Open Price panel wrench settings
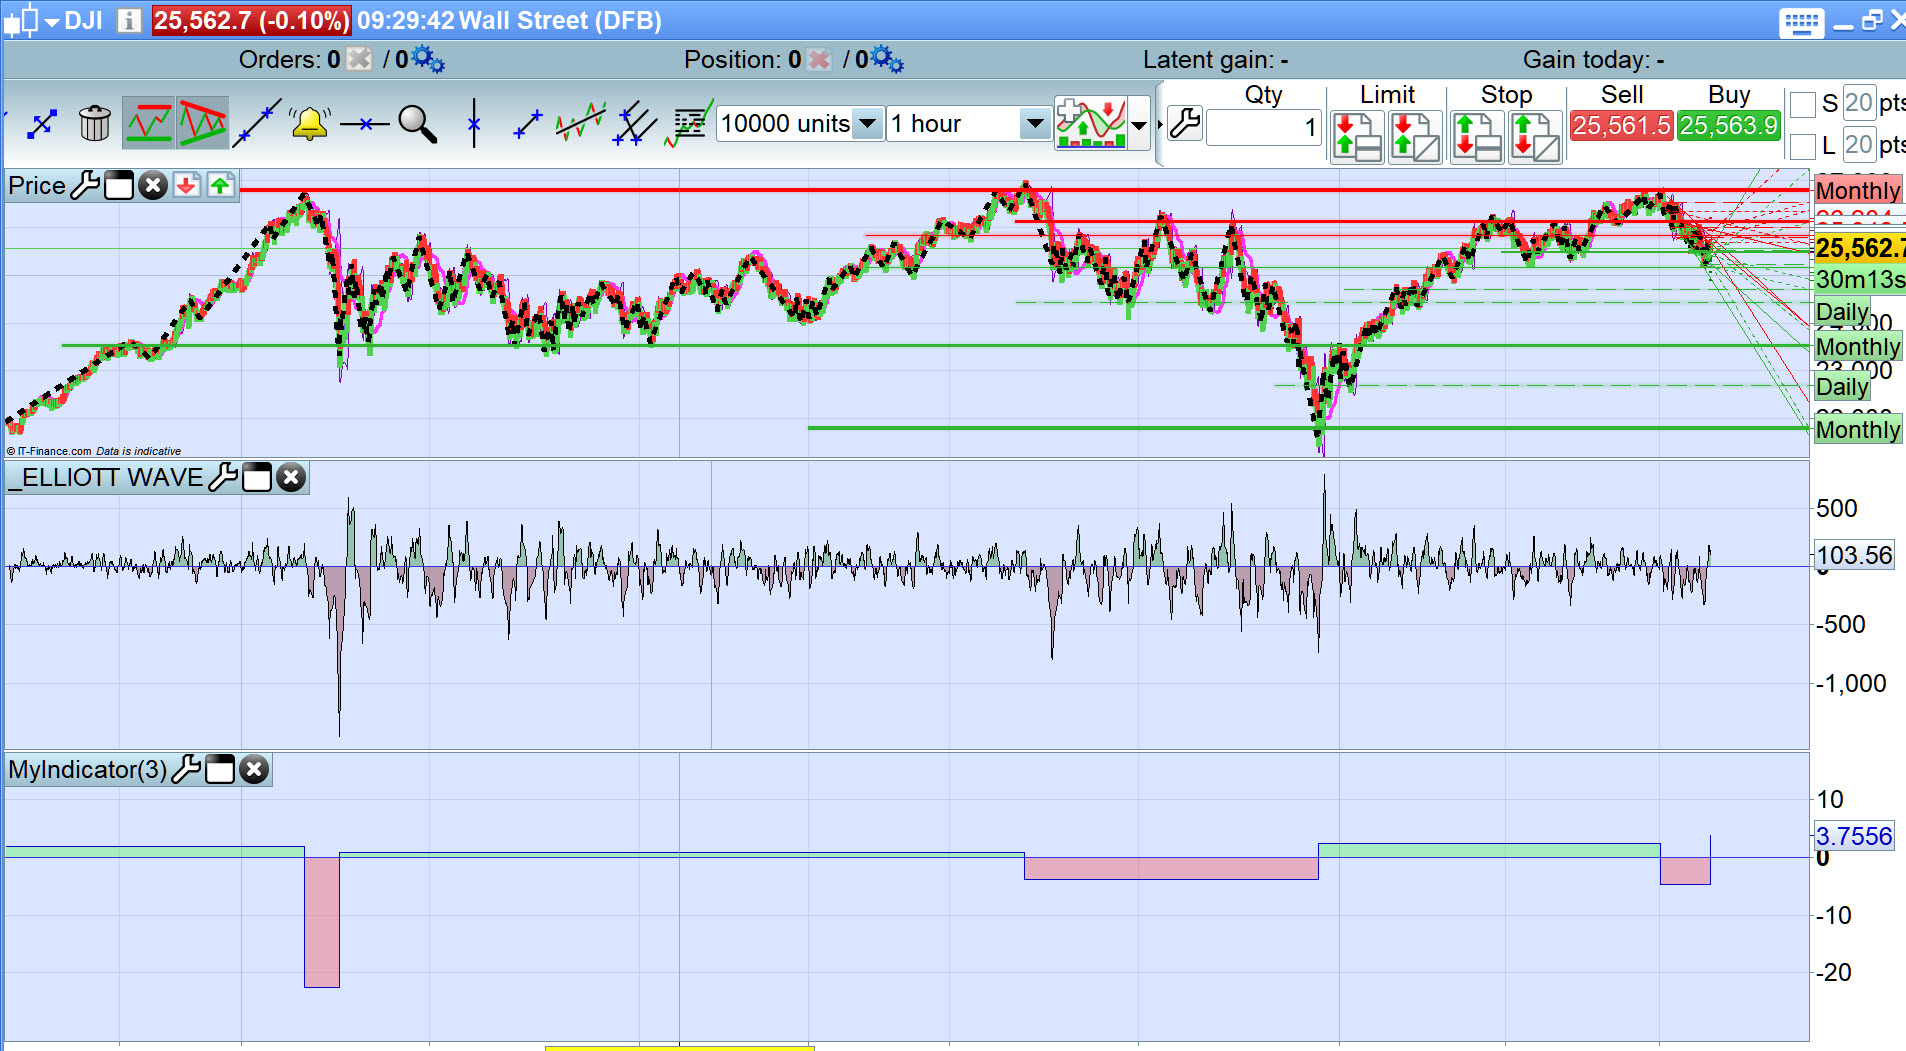Image resolution: width=1906 pixels, height=1051 pixels. point(86,185)
